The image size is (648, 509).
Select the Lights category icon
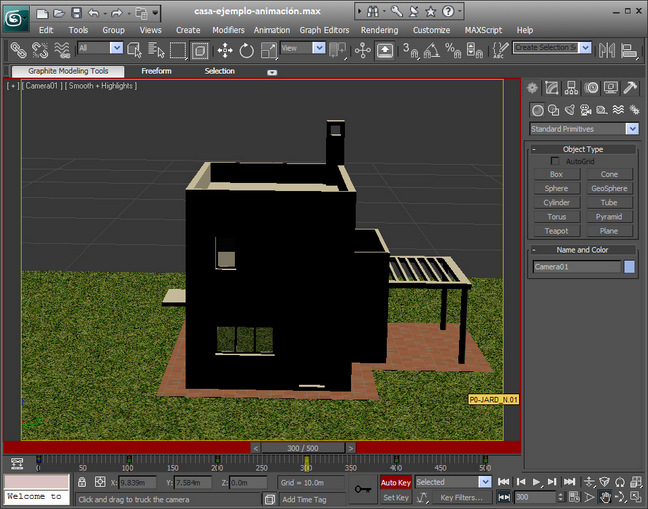point(569,110)
